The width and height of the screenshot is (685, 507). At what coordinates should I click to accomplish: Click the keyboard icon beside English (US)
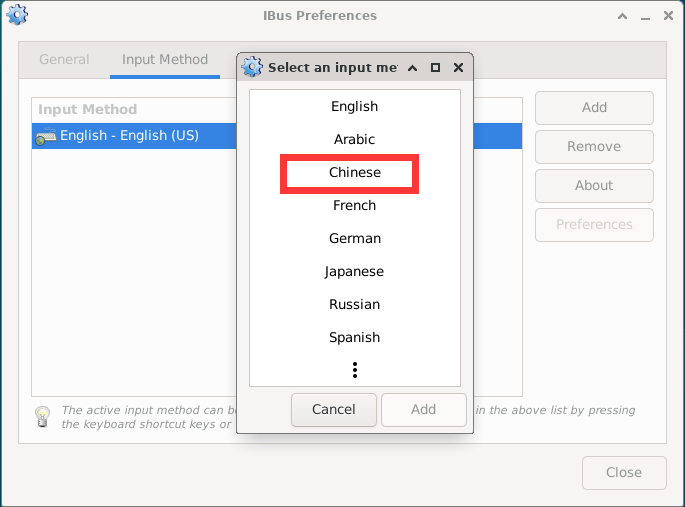tap(46, 136)
